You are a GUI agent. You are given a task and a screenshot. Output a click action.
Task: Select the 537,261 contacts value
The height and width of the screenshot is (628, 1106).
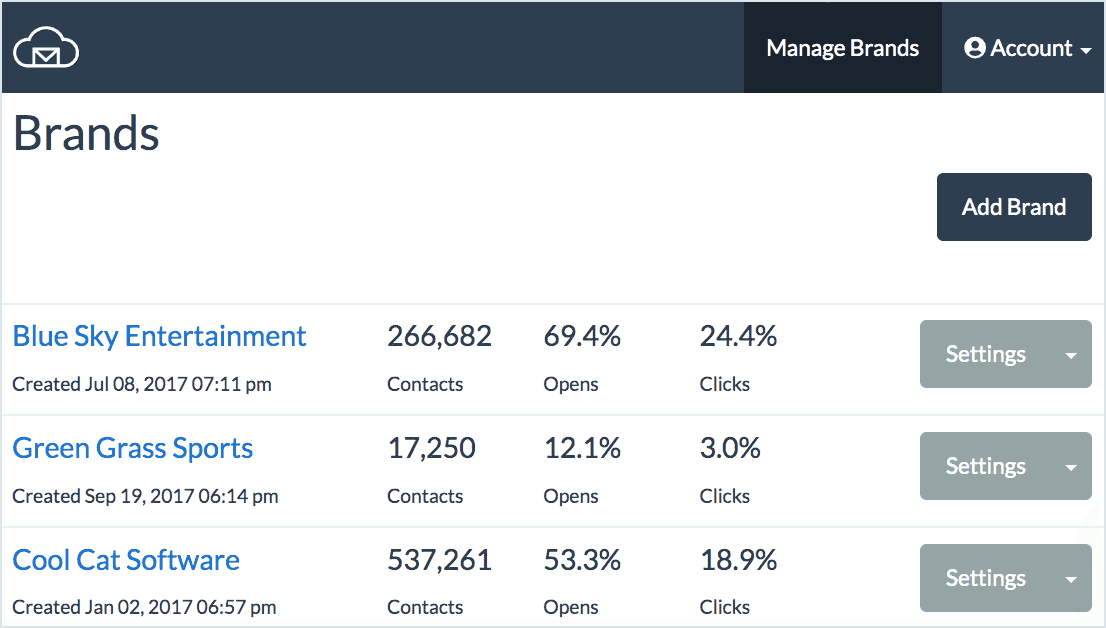pyautogui.click(x=439, y=561)
